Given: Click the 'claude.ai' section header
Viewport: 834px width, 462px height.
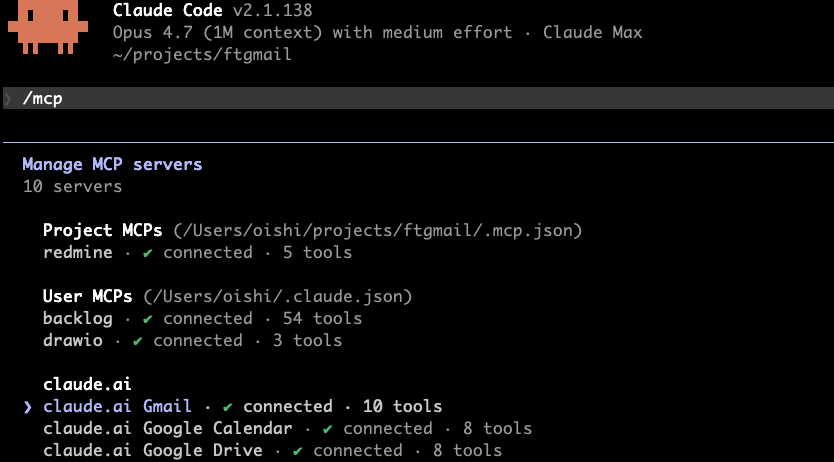Looking at the screenshot, I should 87,384.
